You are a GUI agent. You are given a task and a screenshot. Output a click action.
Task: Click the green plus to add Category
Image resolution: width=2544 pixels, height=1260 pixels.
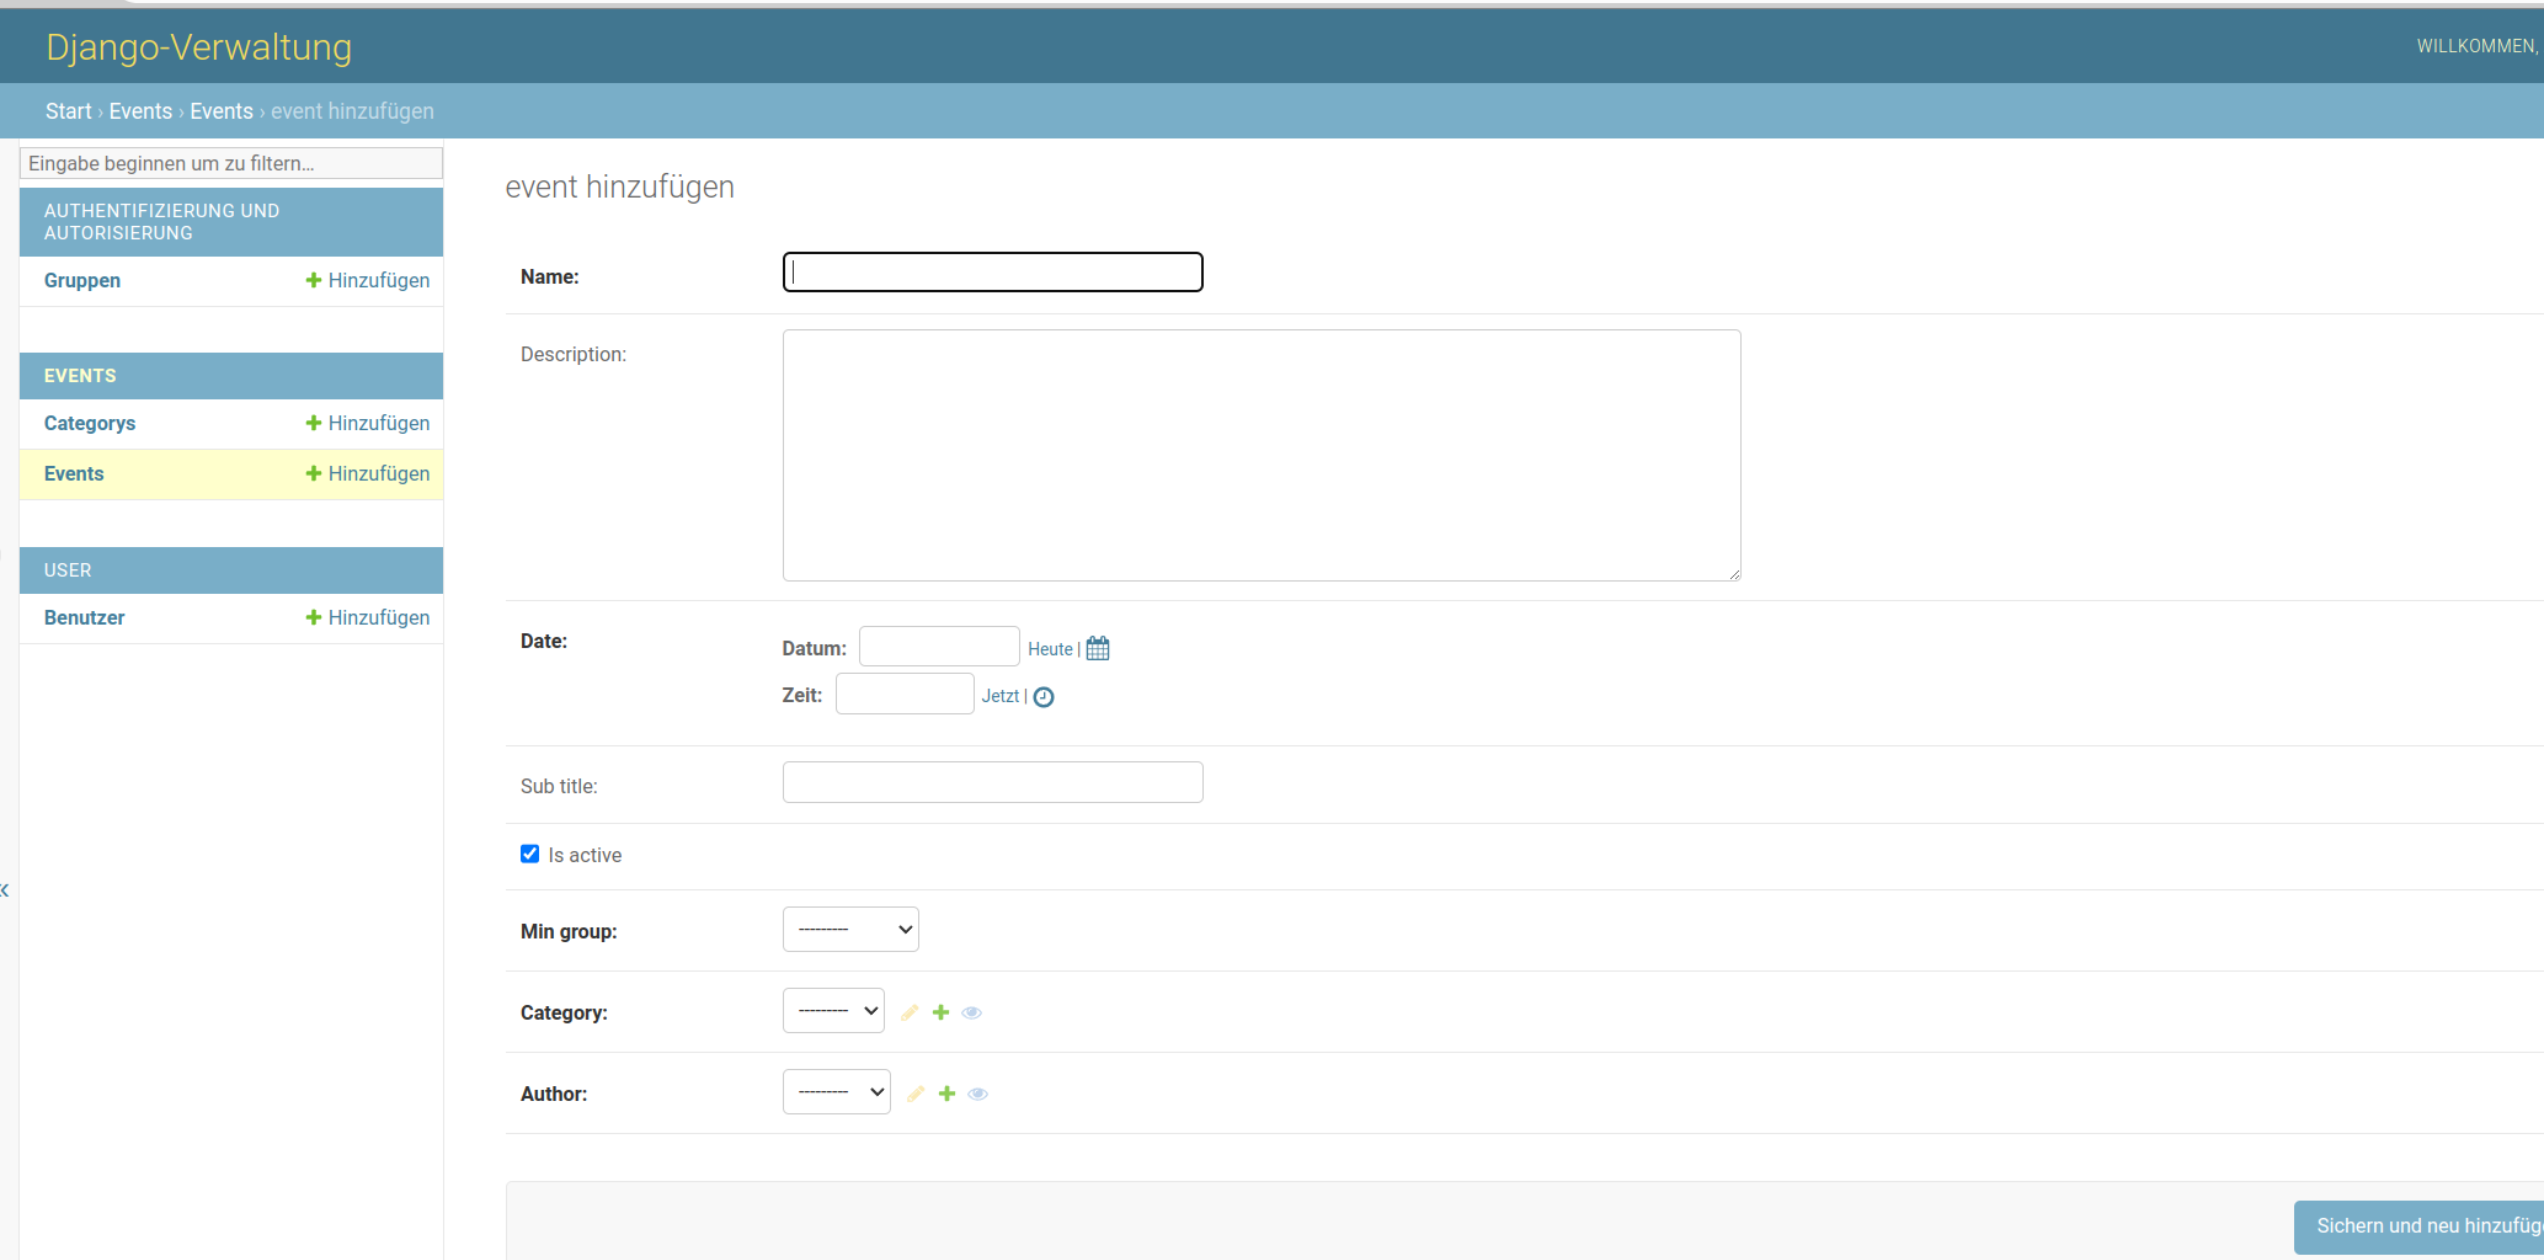(940, 1012)
